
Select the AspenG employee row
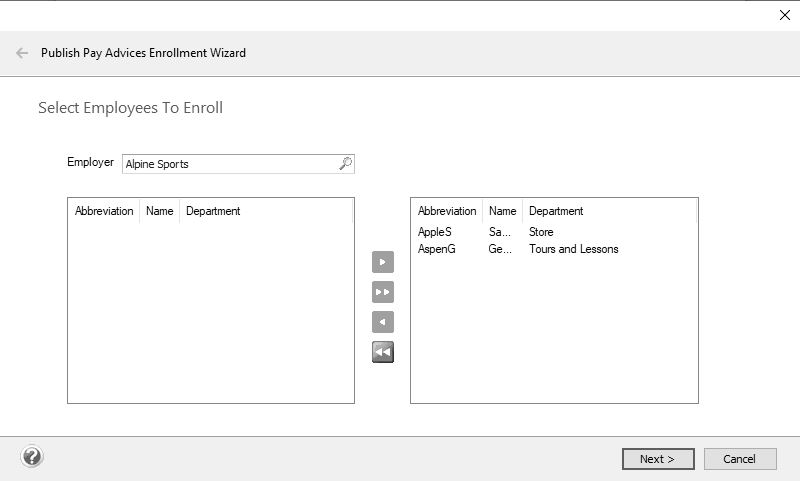pos(554,249)
